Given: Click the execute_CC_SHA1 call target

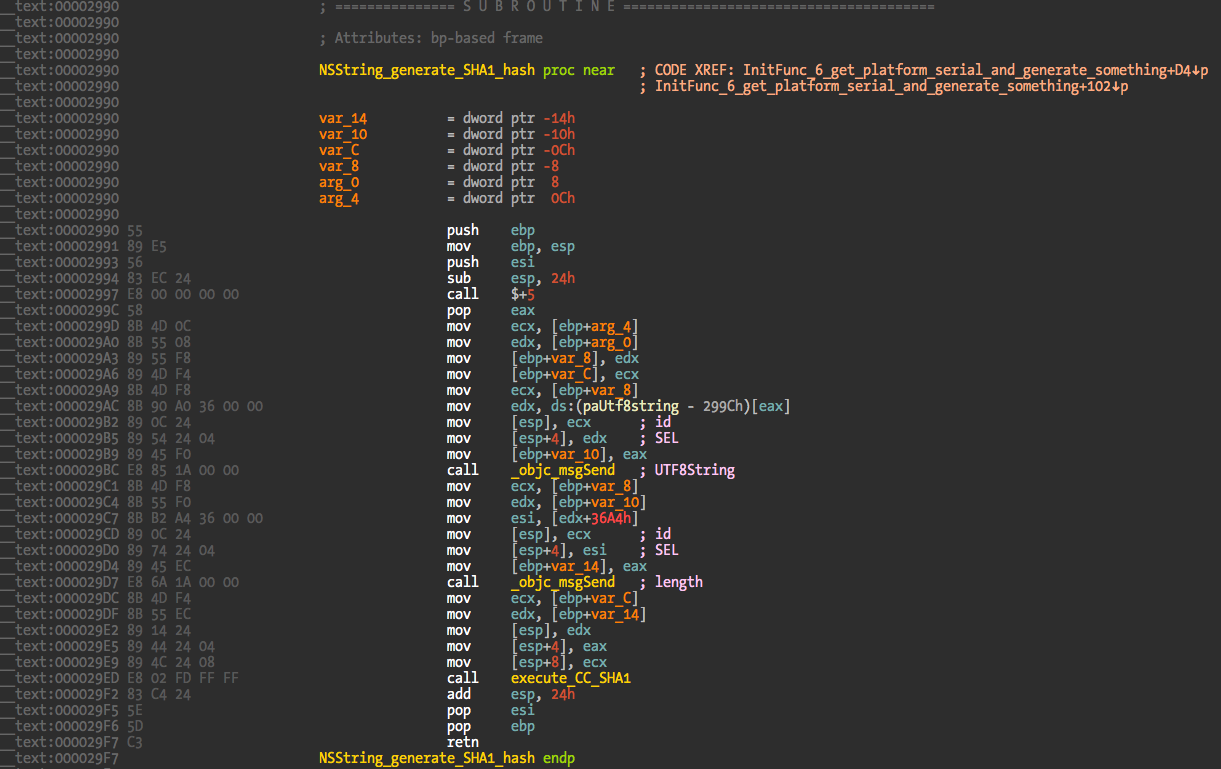Looking at the screenshot, I should [570, 678].
